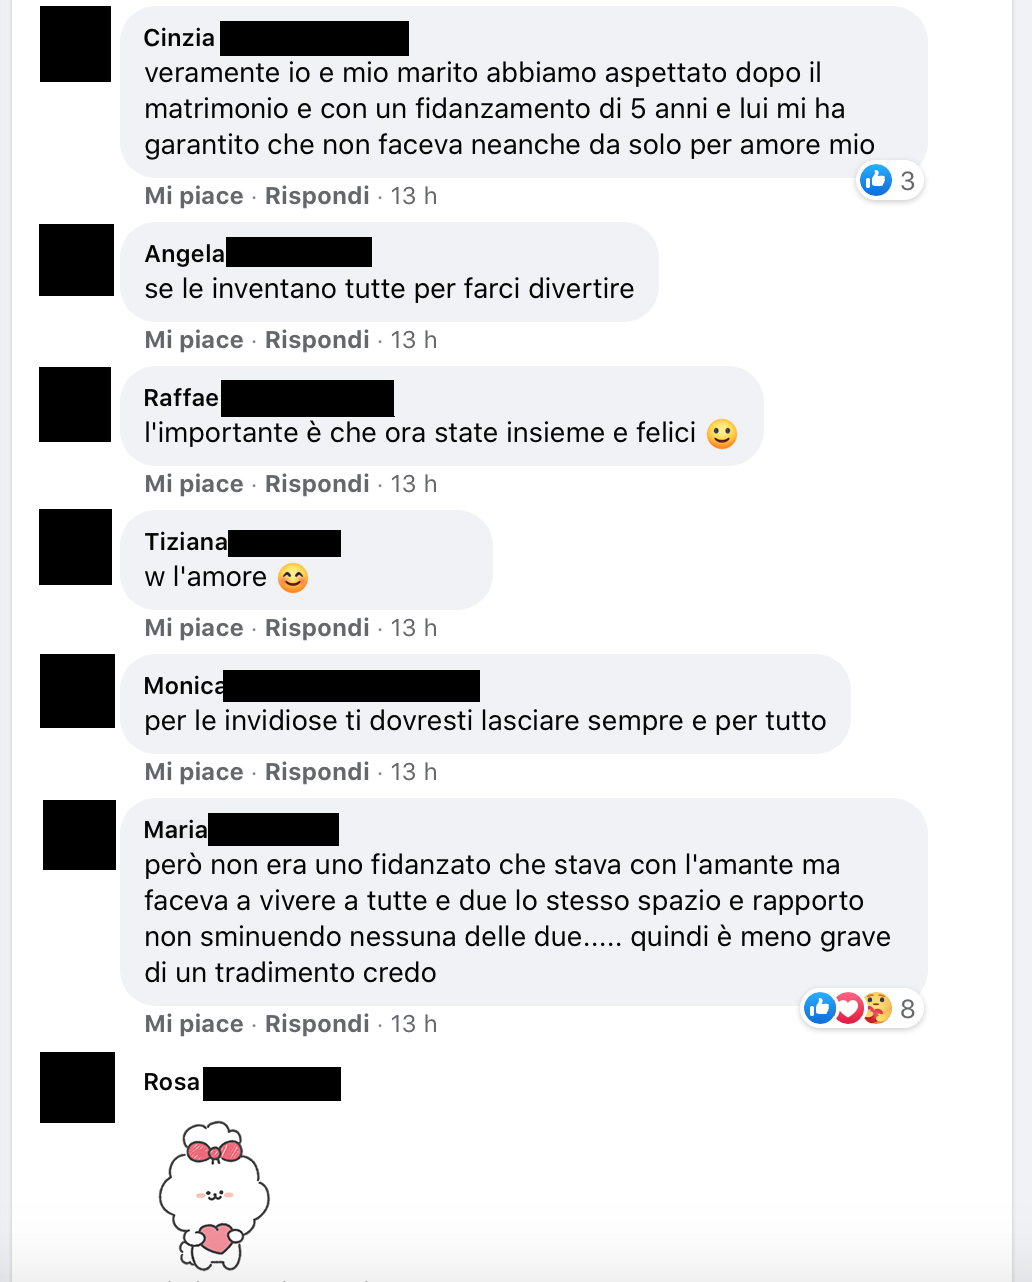Click the heart reaction icon on Maria's comment
Image resolution: width=1032 pixels, height=1282 pixels.
click(848, 1009)
